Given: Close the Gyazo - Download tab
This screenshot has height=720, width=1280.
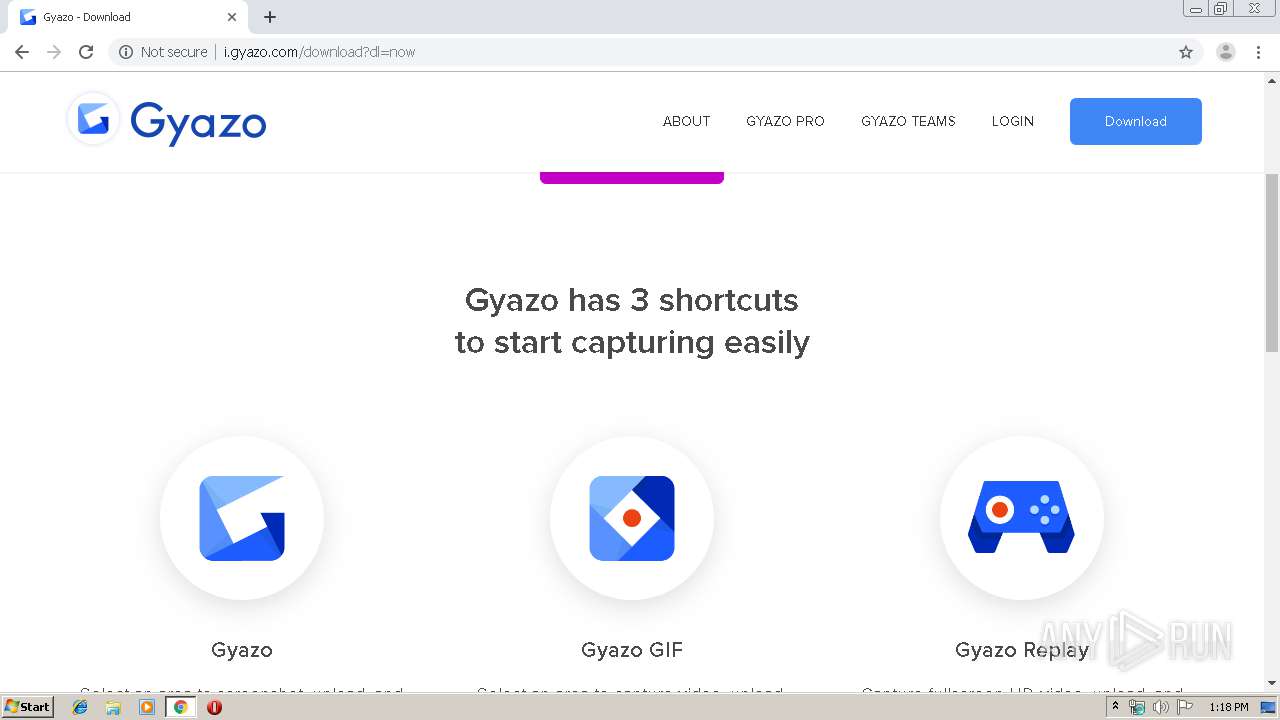Looking at the screenshot, I should 232,17.
